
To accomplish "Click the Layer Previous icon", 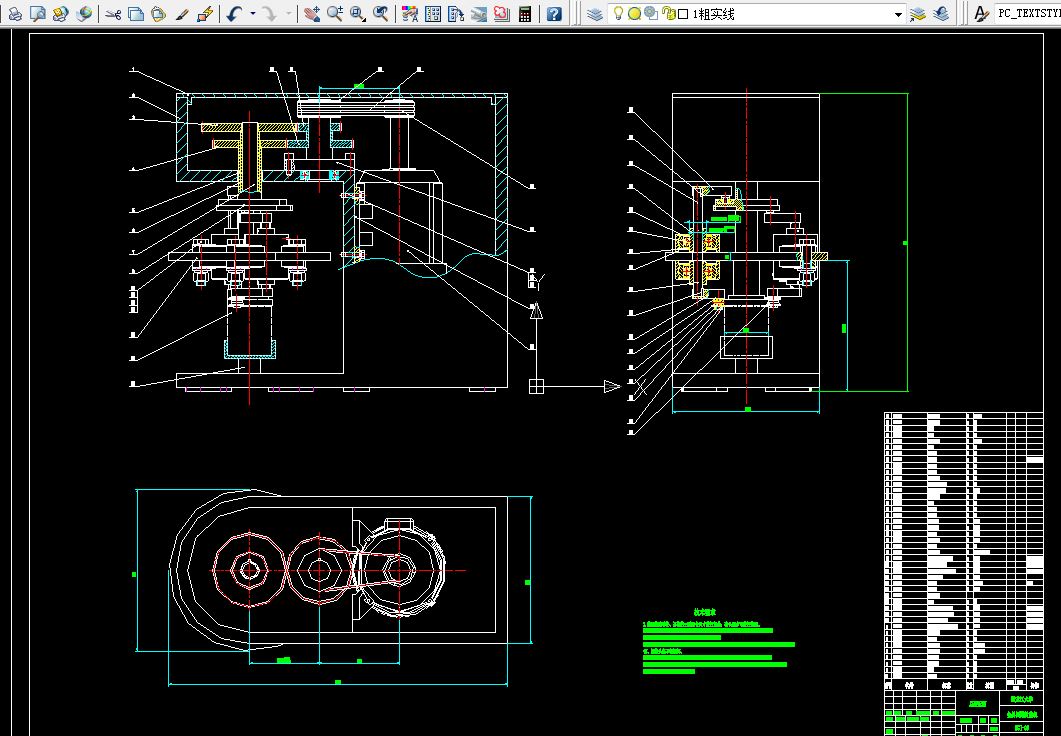I will [941, 14].
